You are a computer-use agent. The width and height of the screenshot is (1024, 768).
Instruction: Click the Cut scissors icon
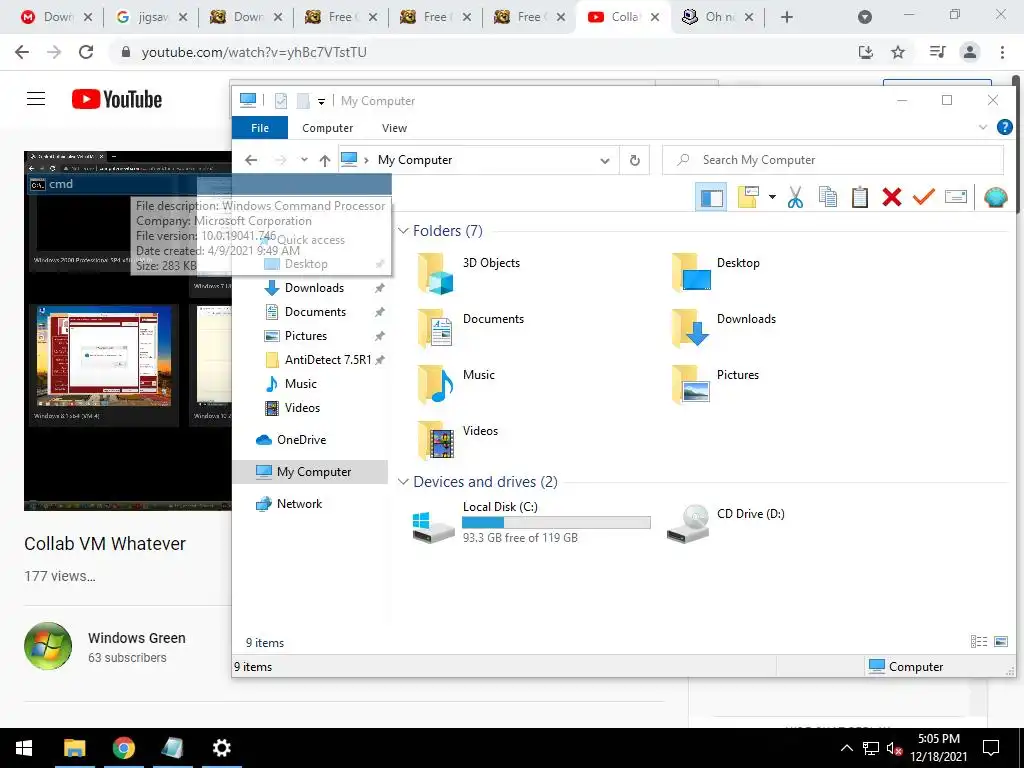click(795, 197)
